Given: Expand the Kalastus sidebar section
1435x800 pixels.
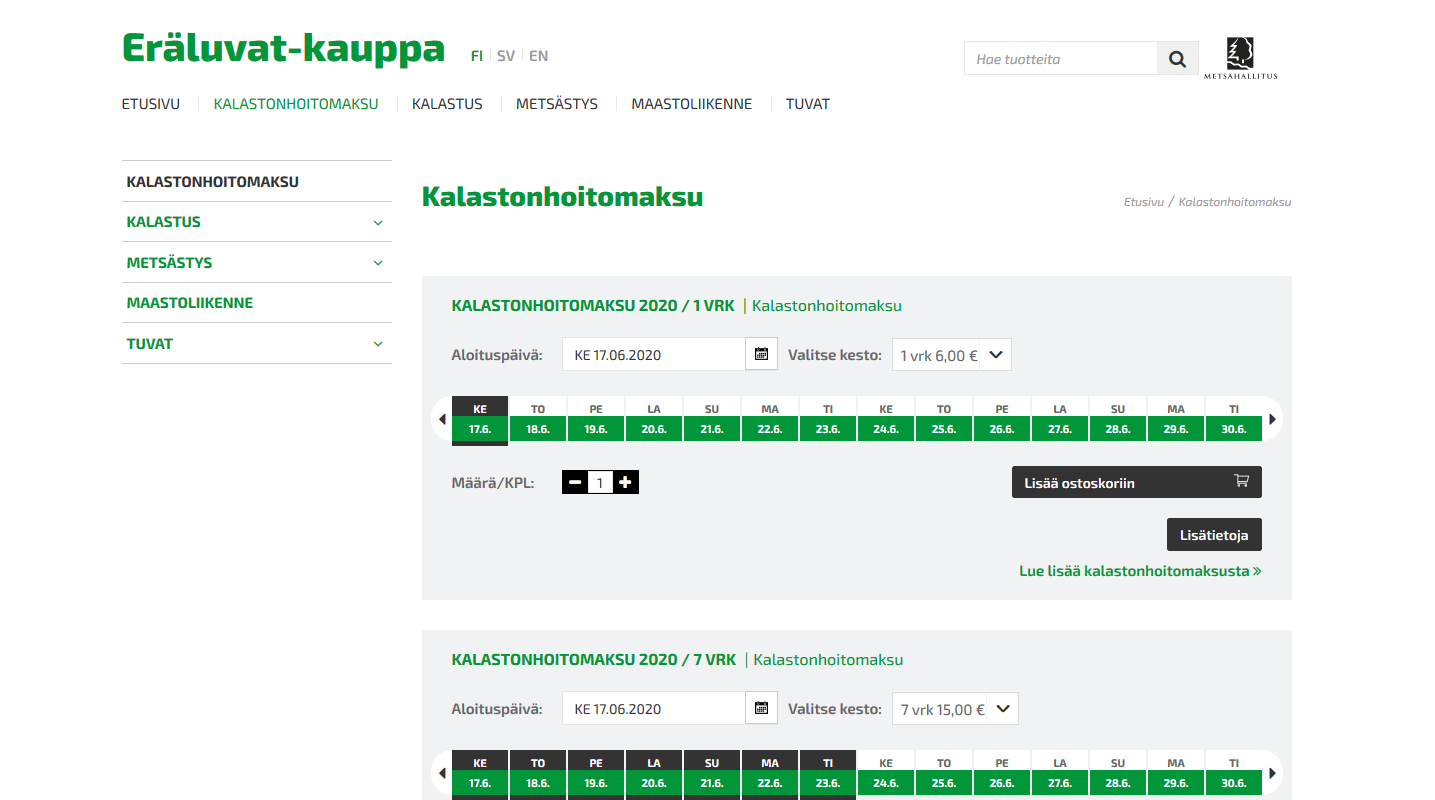Looking at the screenshot, I should coord(378,222).
